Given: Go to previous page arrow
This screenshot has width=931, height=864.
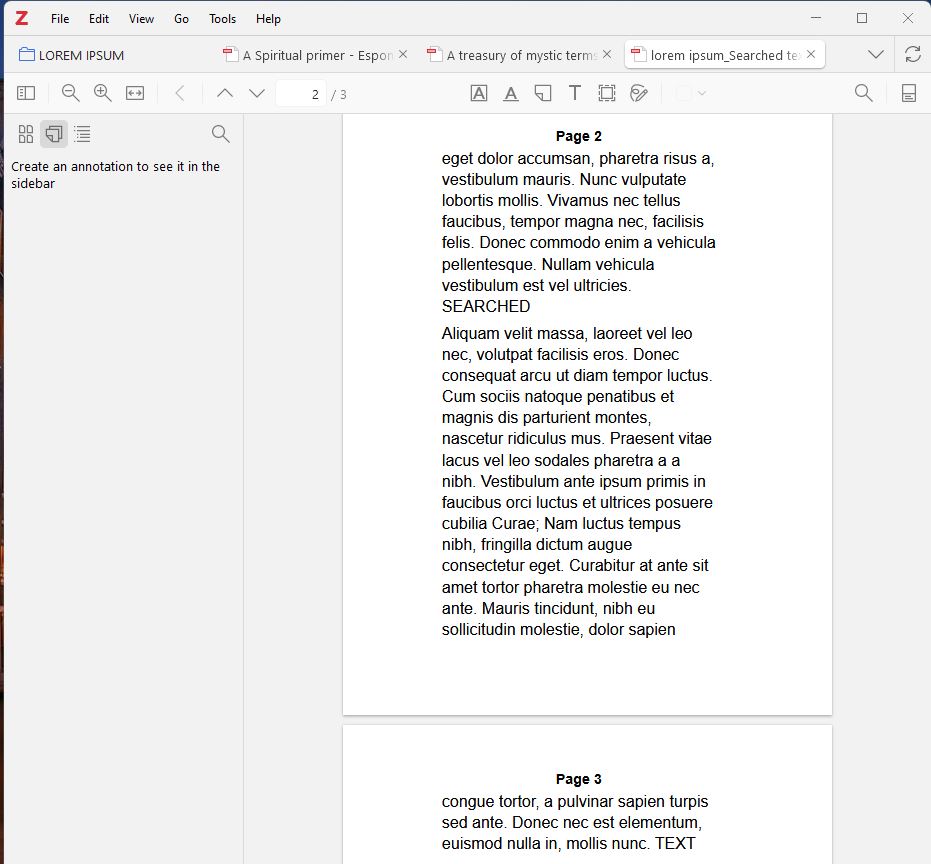Looking at the screenshot, I should (x=224, y=93).
